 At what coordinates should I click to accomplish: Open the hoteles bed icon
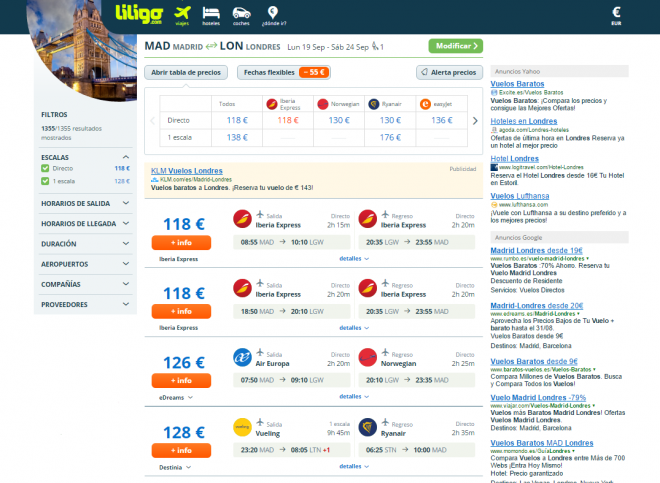pos(211,16)
